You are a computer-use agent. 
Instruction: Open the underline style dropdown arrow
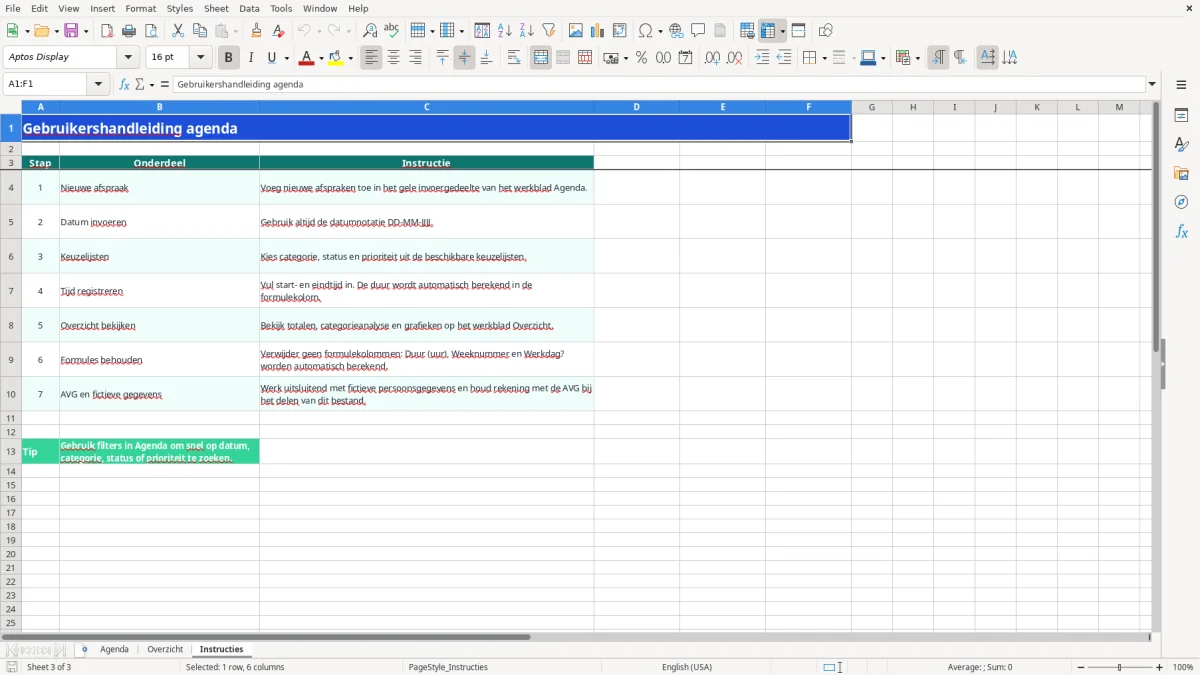click(x=286, y=58)
